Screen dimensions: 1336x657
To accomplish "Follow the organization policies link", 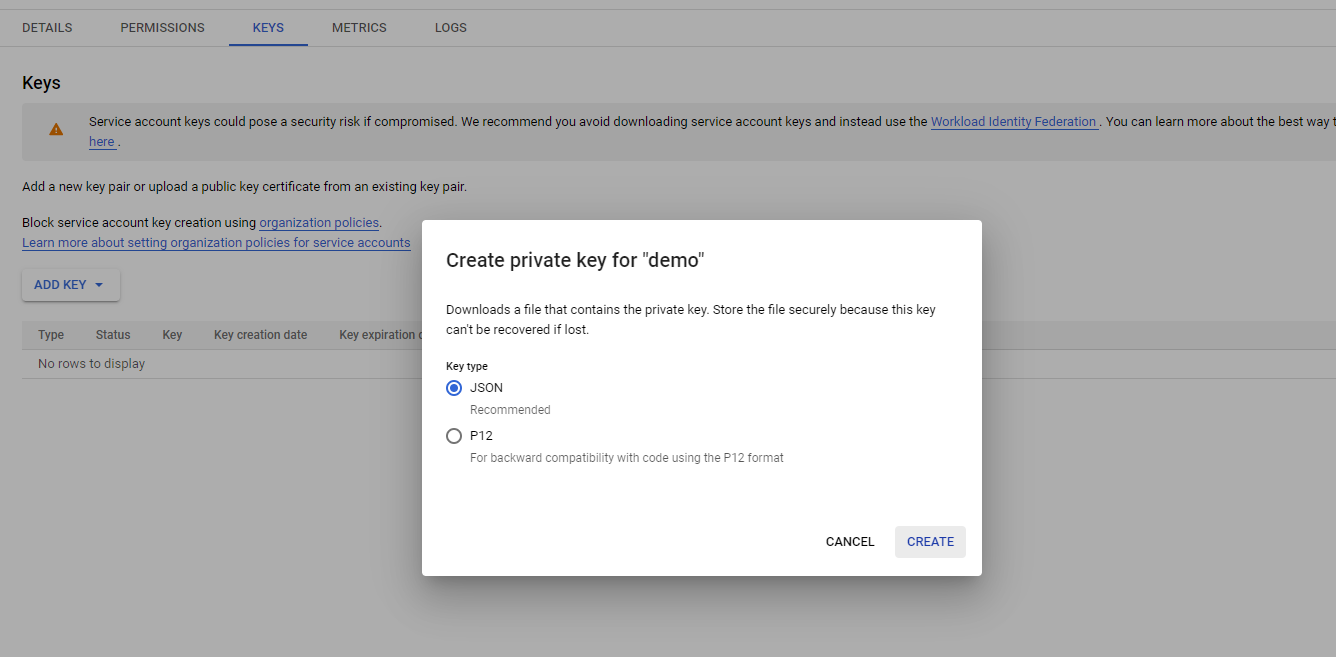I will (x=319, y=223).
